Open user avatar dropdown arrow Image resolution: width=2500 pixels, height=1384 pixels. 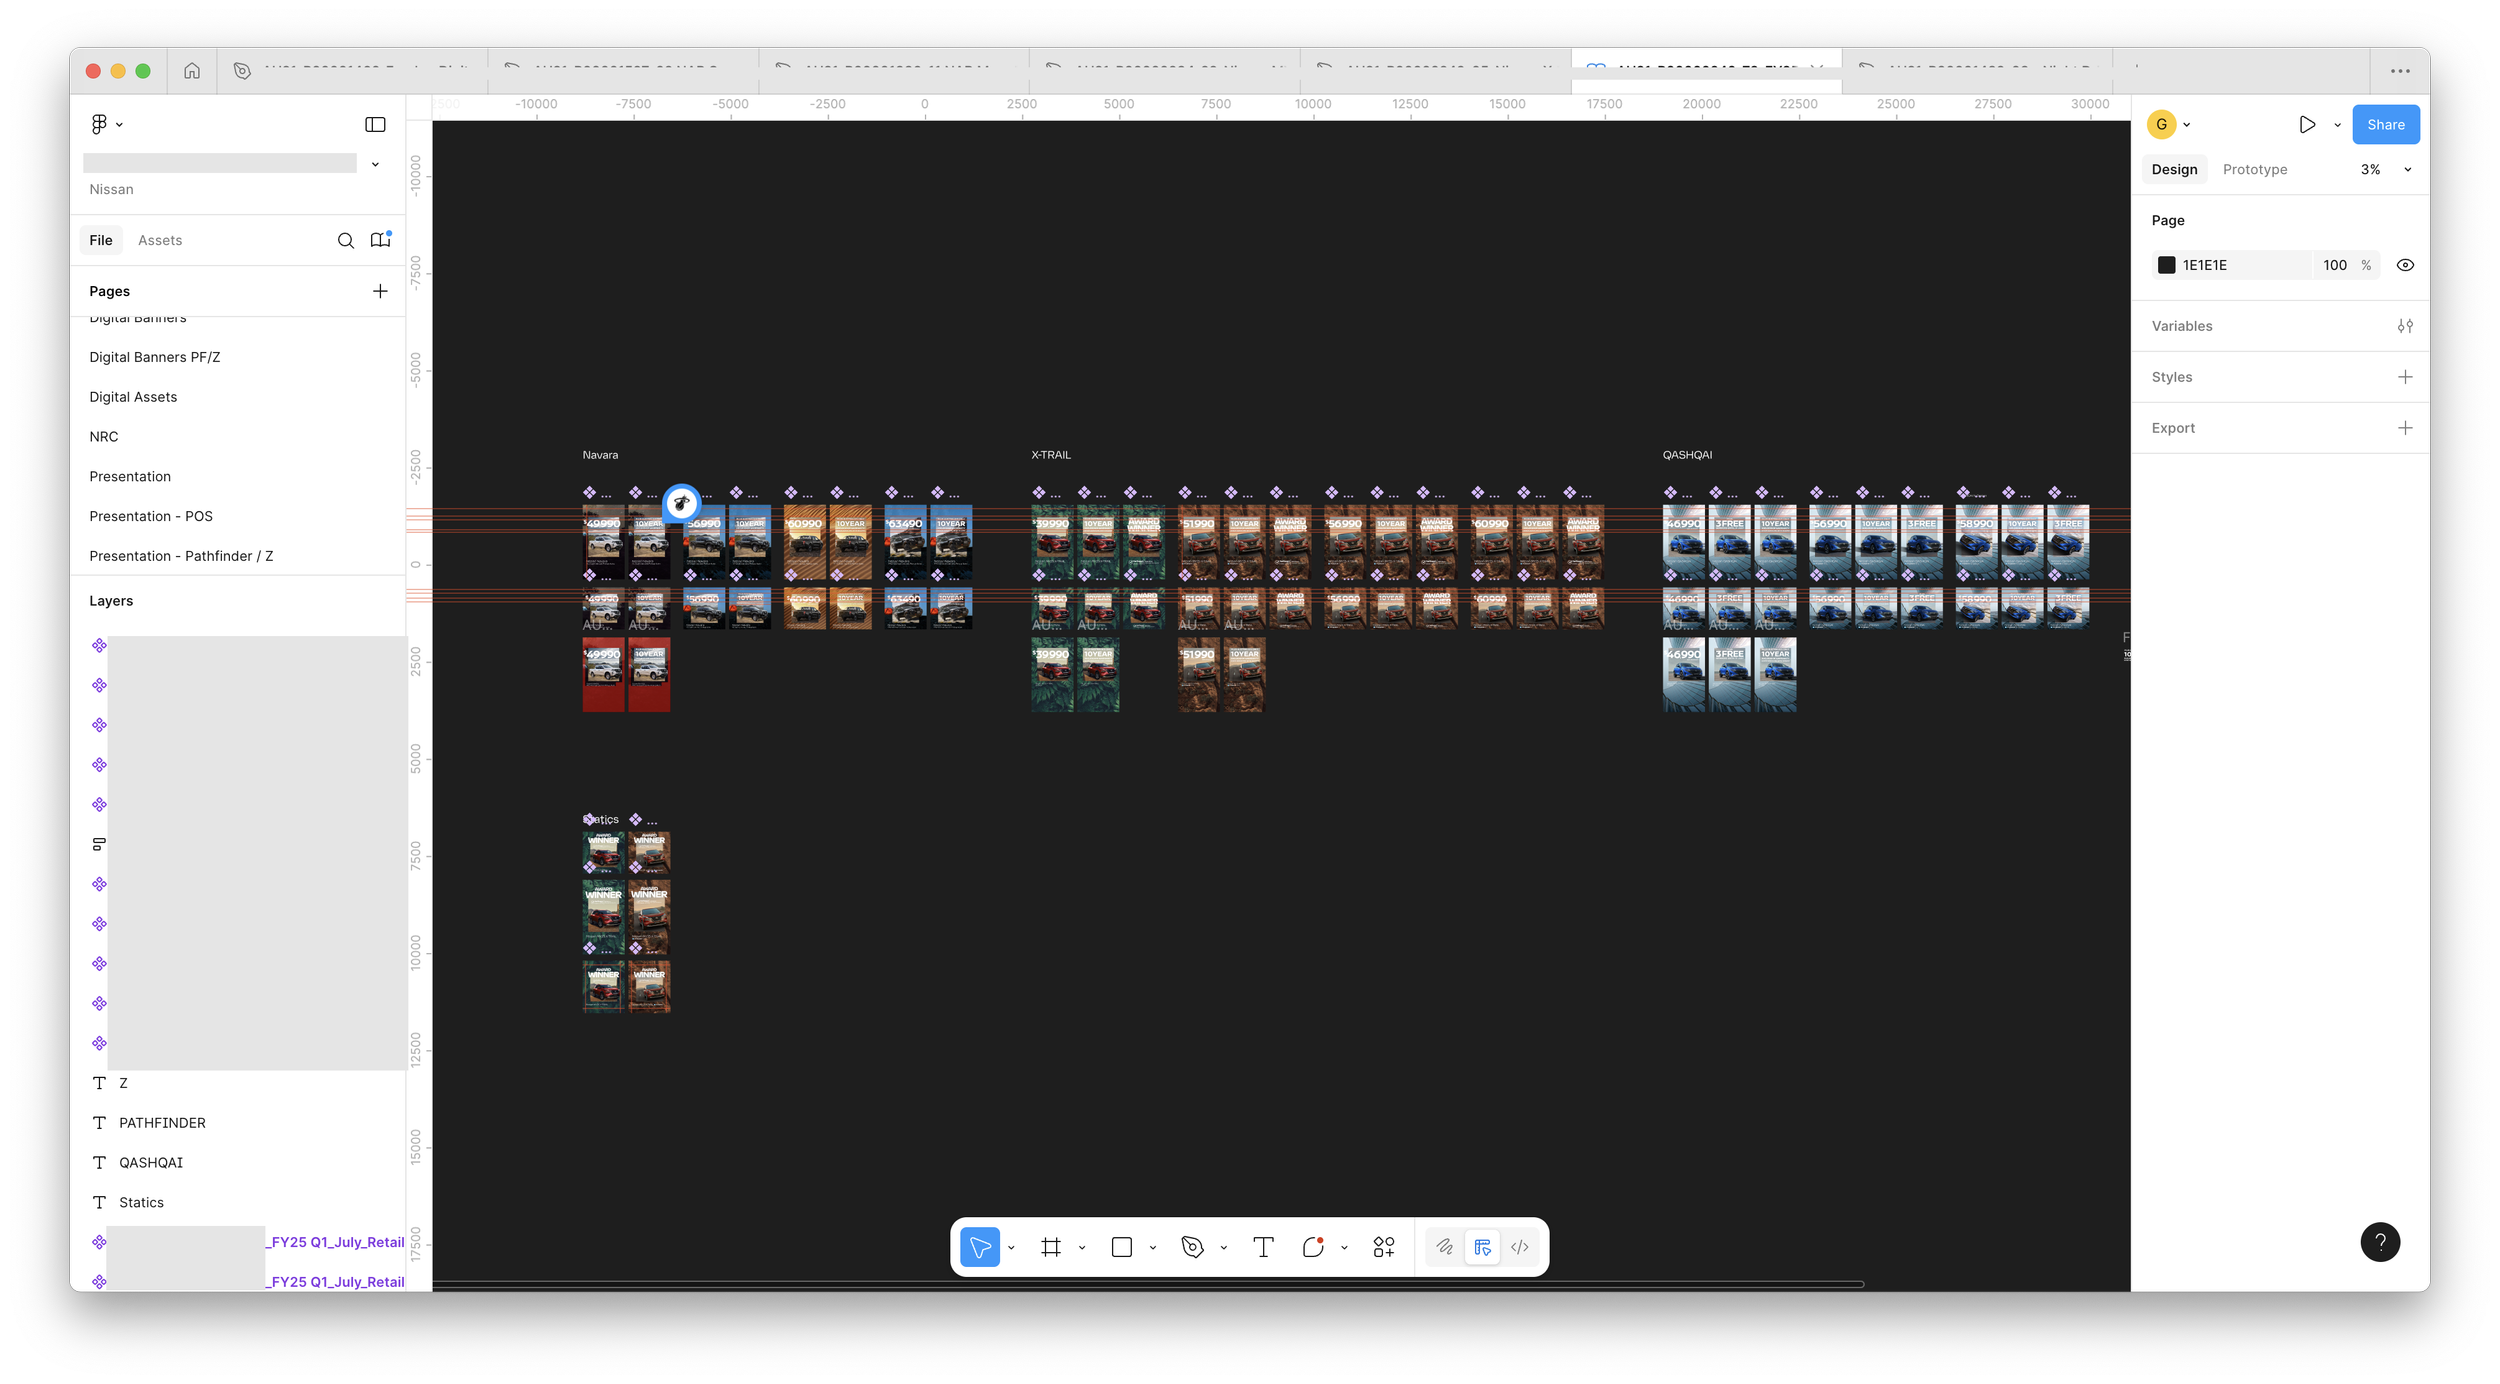coord(2187,125)
